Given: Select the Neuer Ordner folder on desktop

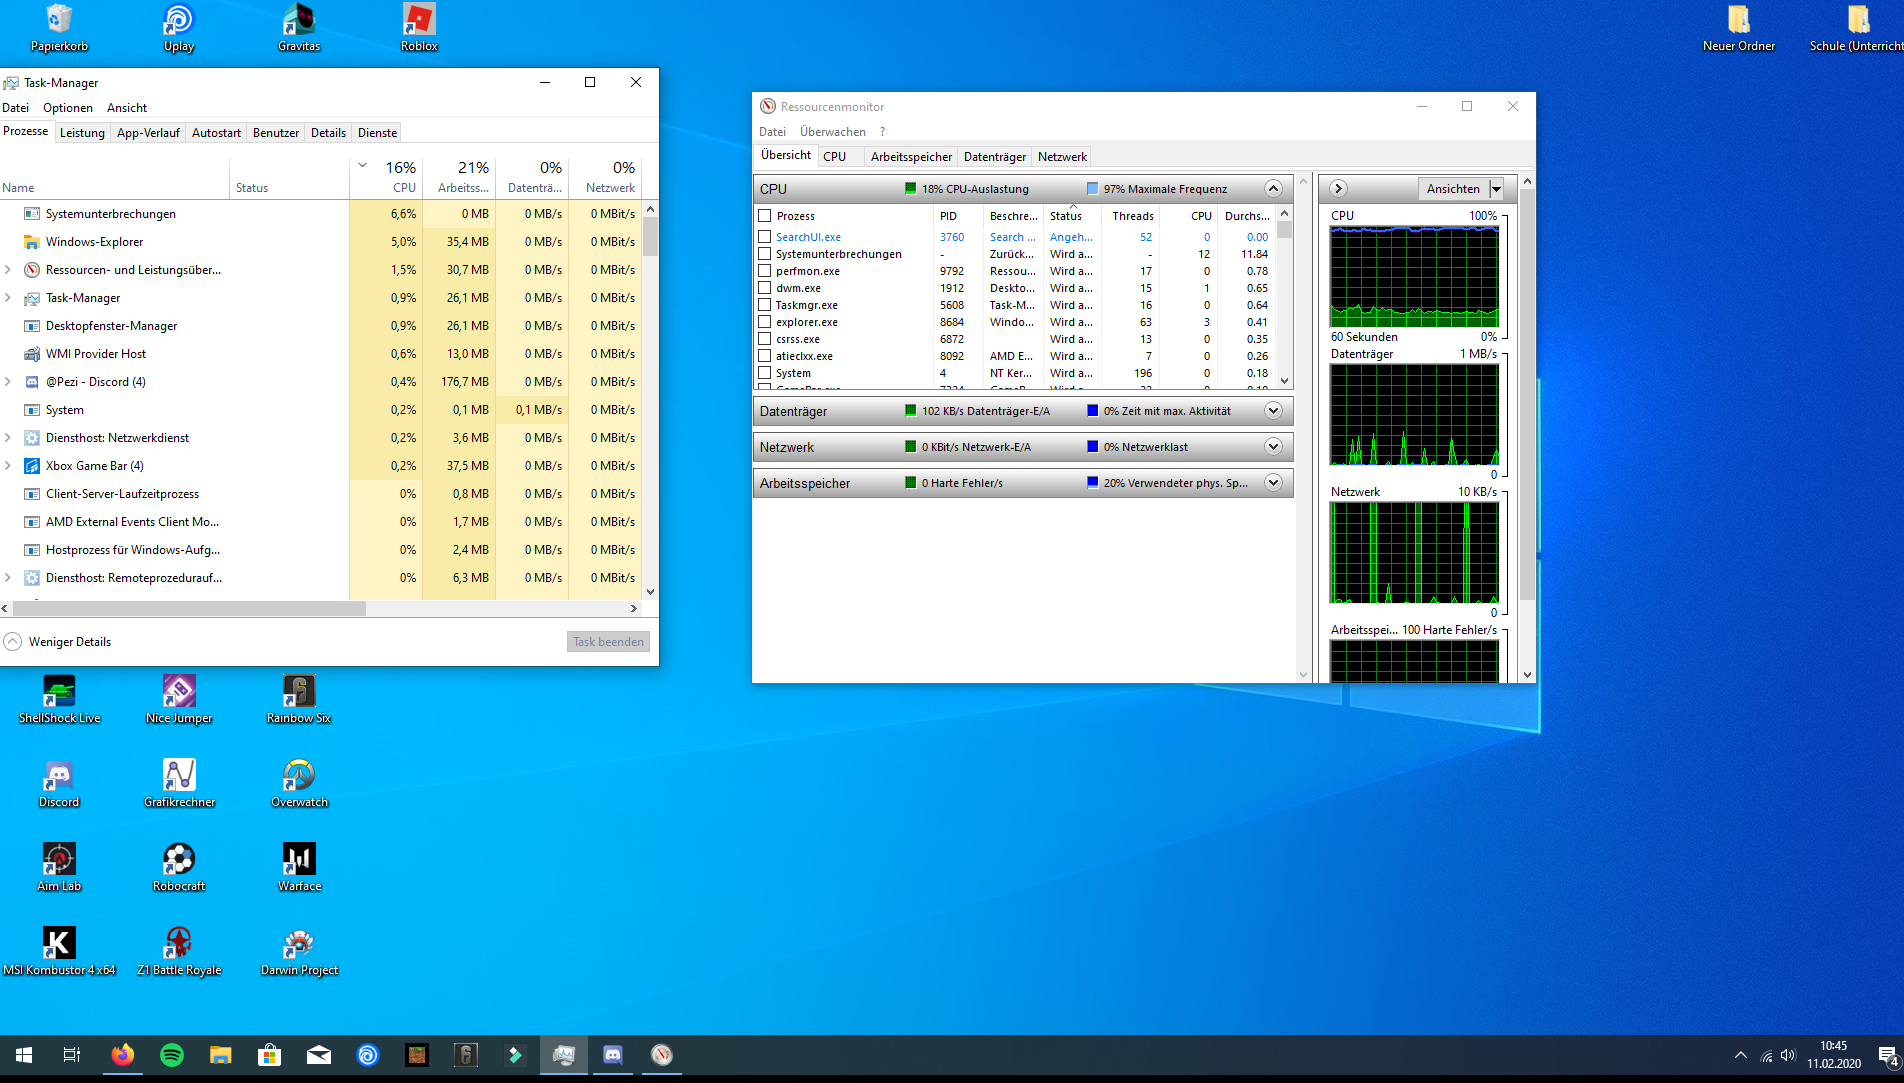Looking at the screenshot, I should click(1739, 28).
